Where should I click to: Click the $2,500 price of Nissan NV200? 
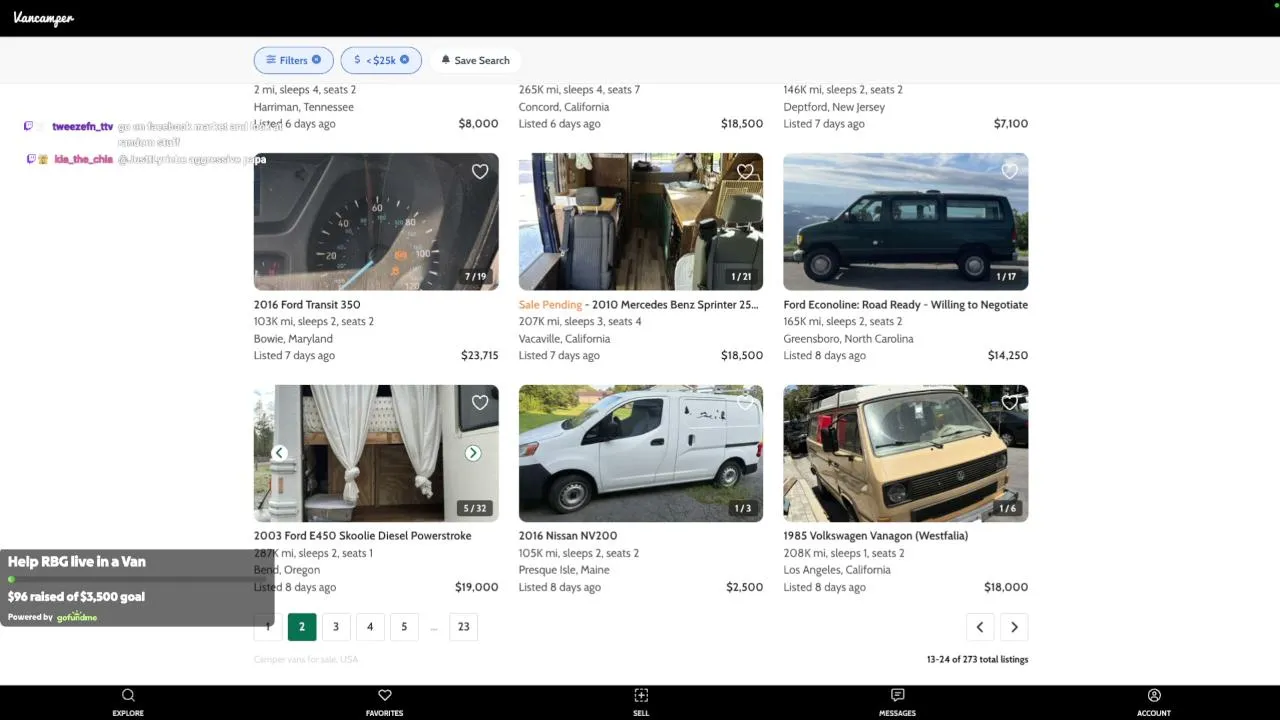(745, 588)
